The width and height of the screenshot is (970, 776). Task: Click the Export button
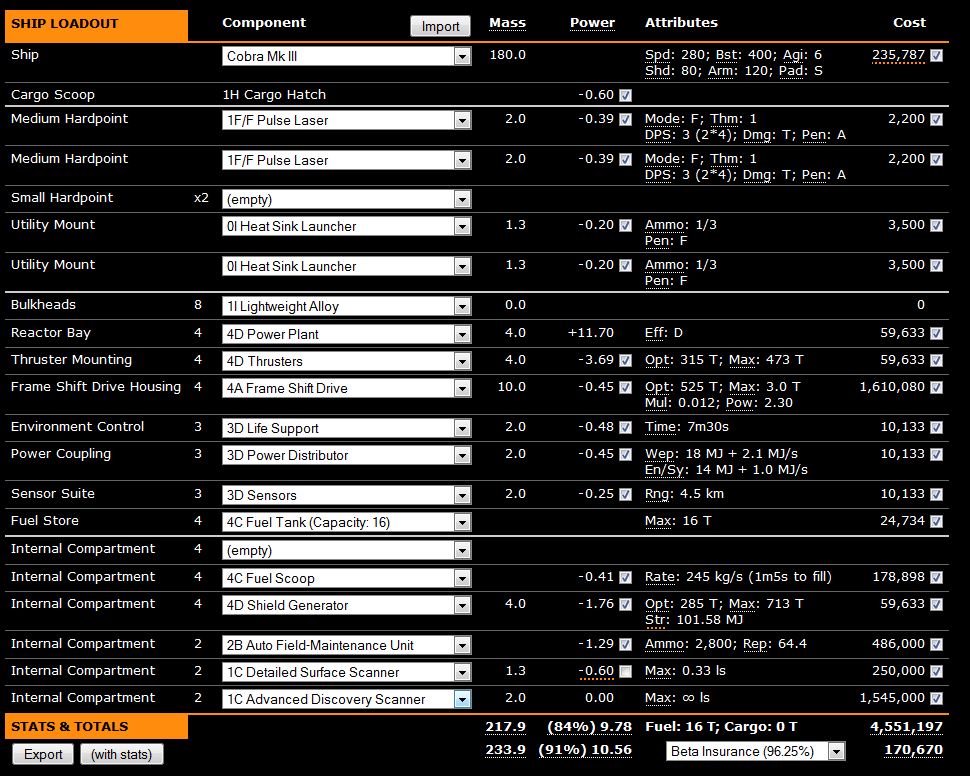[x=43, y=754]
